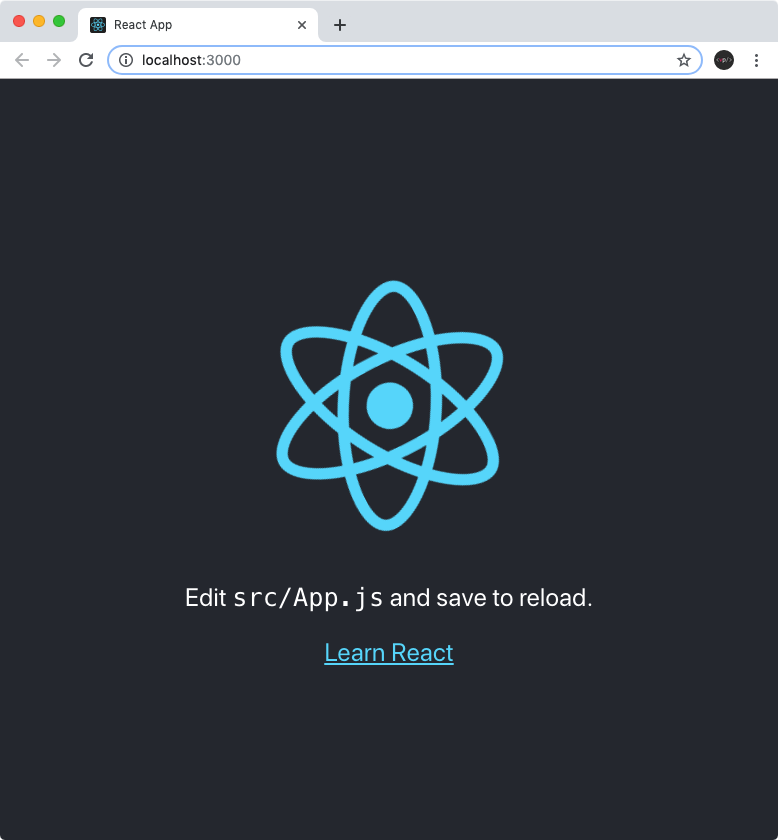
Task: Click the center dot of React logo
Action: pyautogui.click(x=390, y=406)
